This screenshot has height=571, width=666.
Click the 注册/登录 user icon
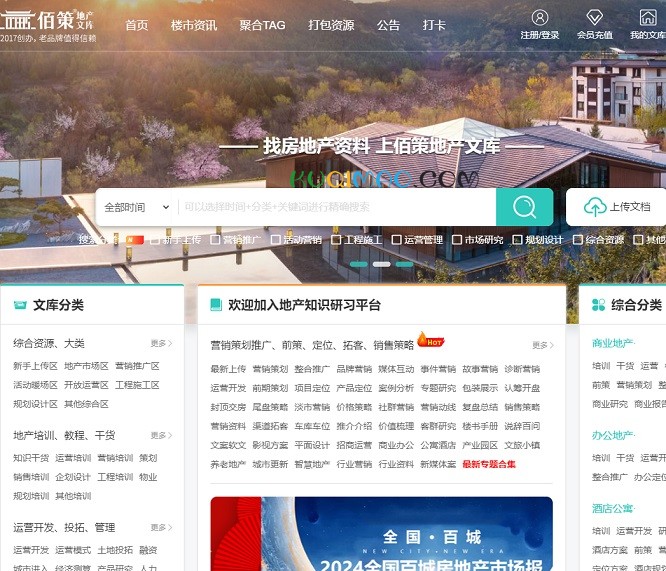540,18
